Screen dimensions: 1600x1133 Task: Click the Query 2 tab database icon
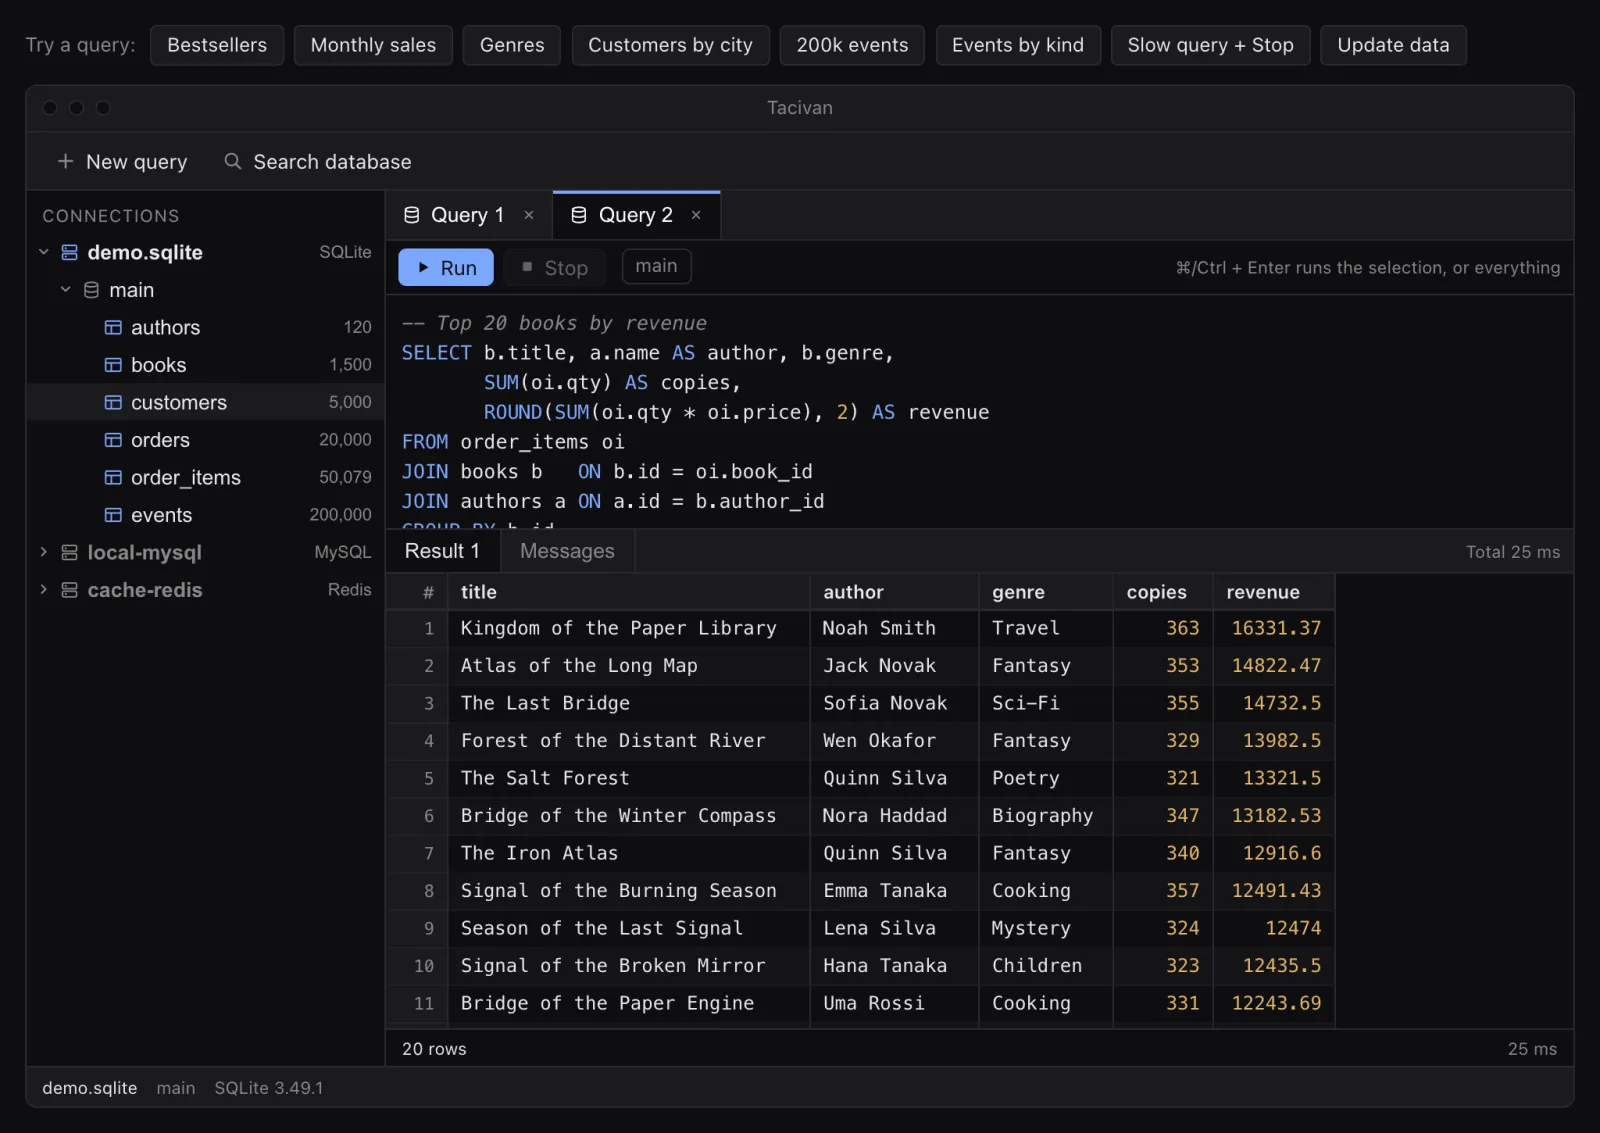coord(578,215)
